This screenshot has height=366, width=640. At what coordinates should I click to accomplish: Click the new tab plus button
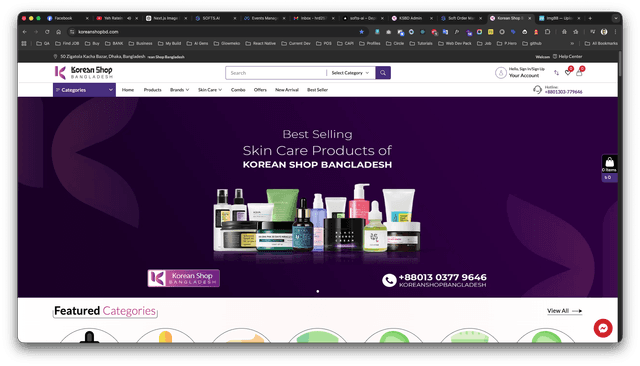(590, 18)
